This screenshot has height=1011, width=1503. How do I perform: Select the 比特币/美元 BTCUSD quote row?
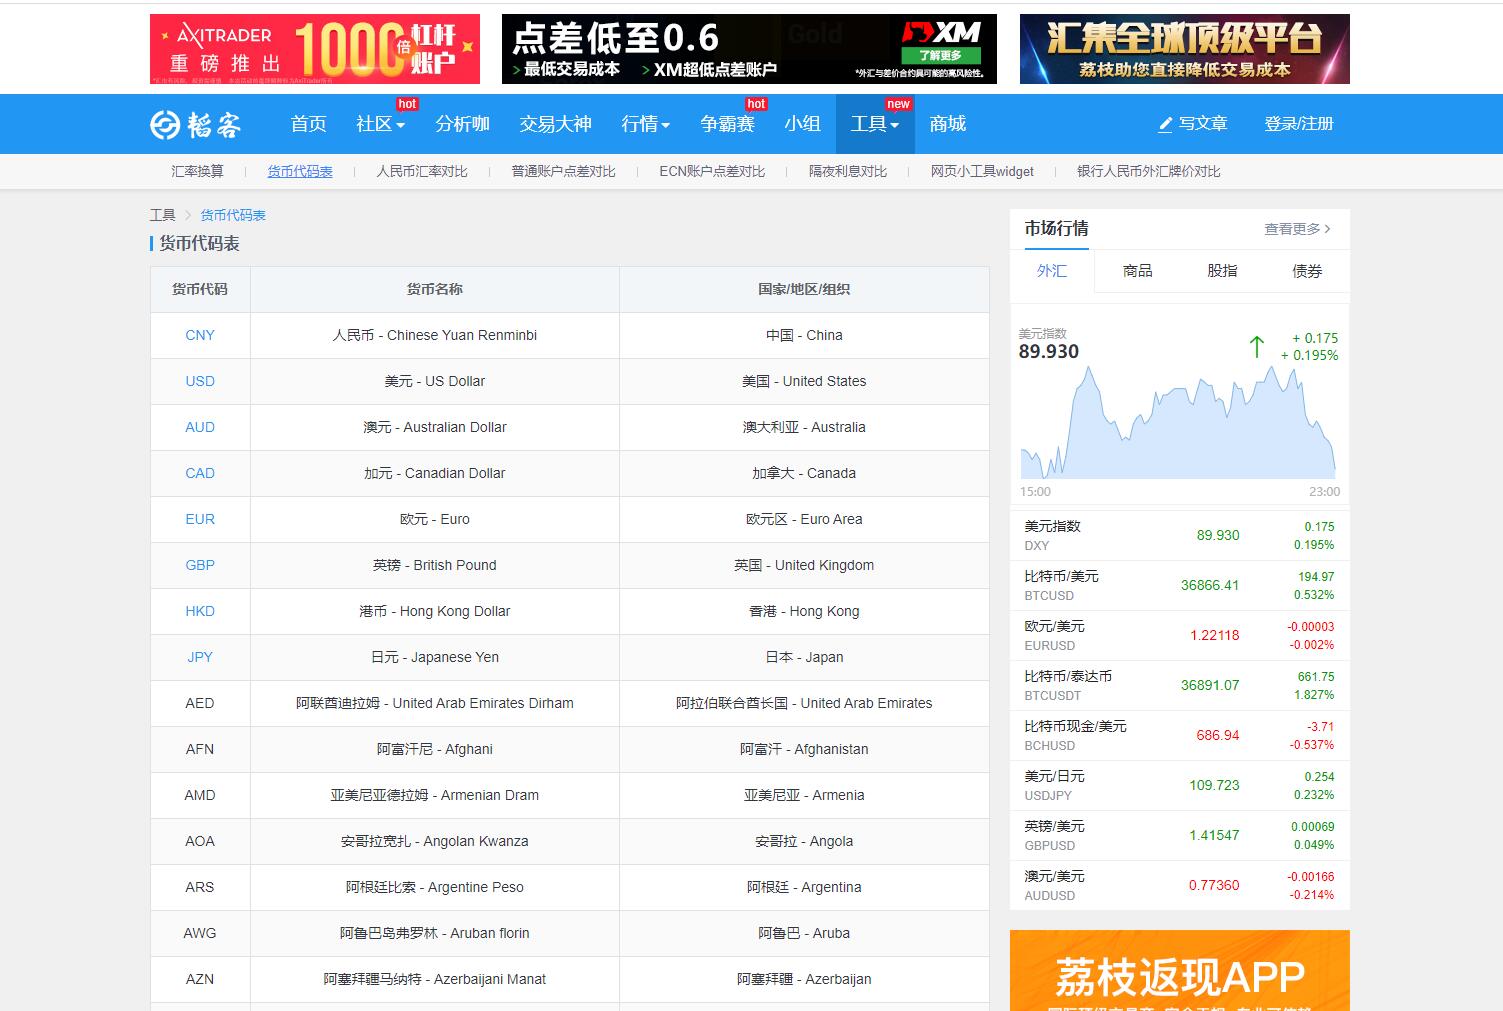(1179, 585)
